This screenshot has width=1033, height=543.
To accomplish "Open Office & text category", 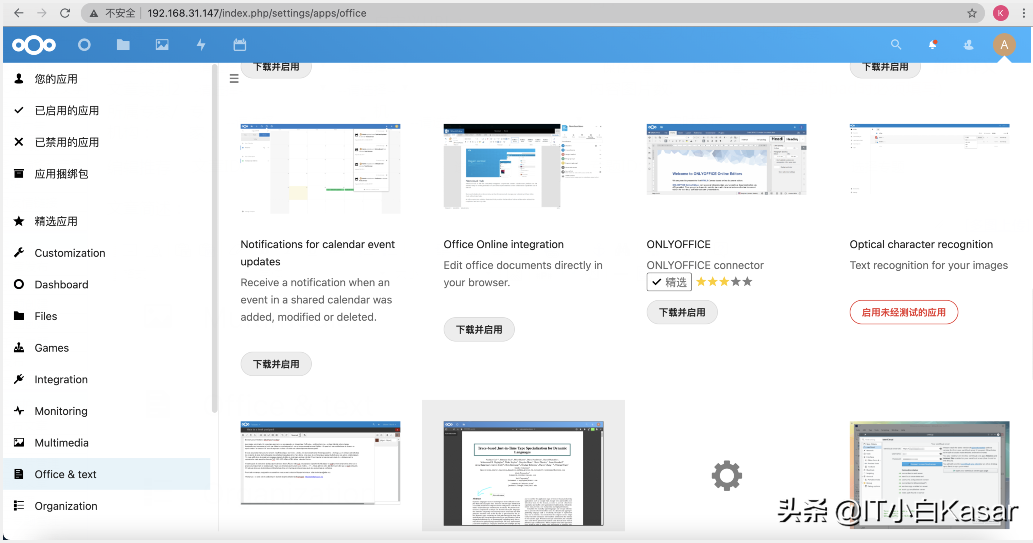I will tap(107, 474).
